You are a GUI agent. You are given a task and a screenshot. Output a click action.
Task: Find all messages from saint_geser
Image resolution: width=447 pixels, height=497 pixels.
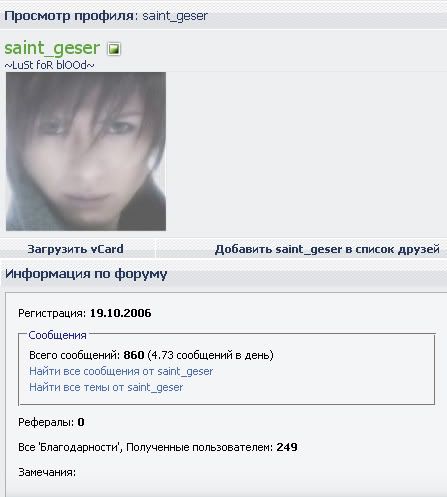(x=121, y=371)
